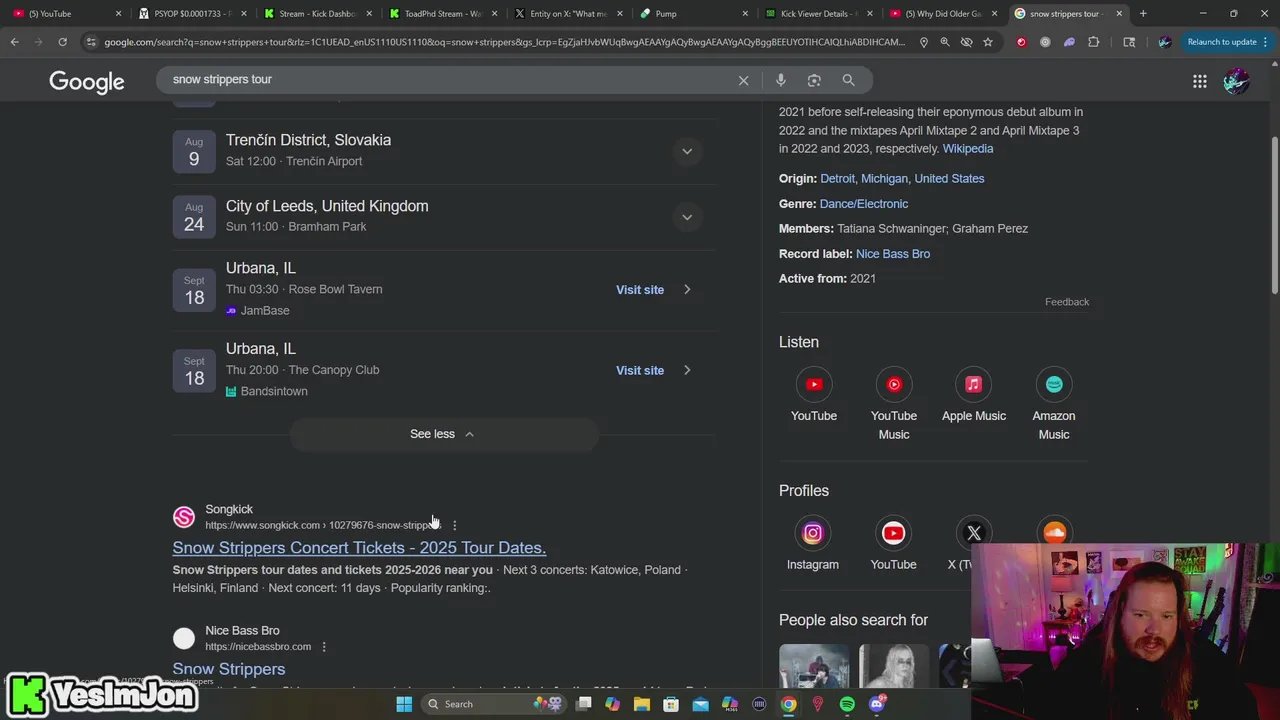Click Visit site for Rose Bowl Tavern

pos(640,290)
